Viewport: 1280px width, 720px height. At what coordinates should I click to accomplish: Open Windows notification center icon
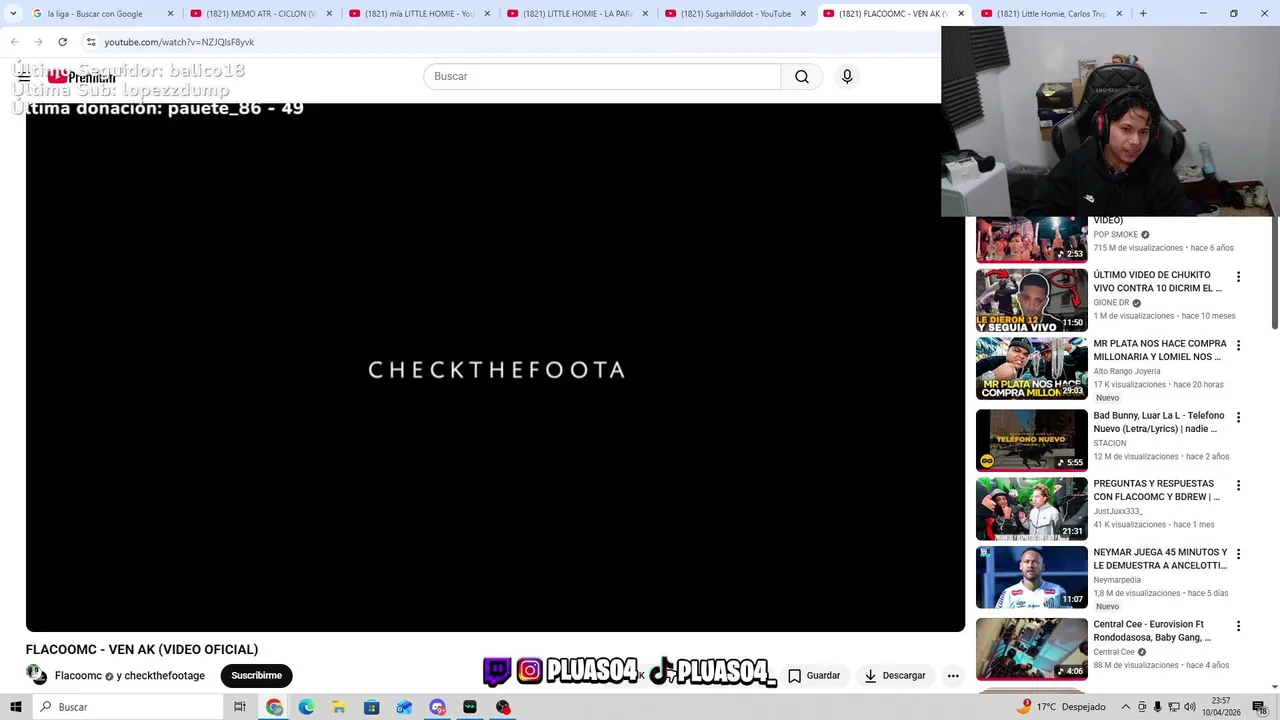(1259, 707)
